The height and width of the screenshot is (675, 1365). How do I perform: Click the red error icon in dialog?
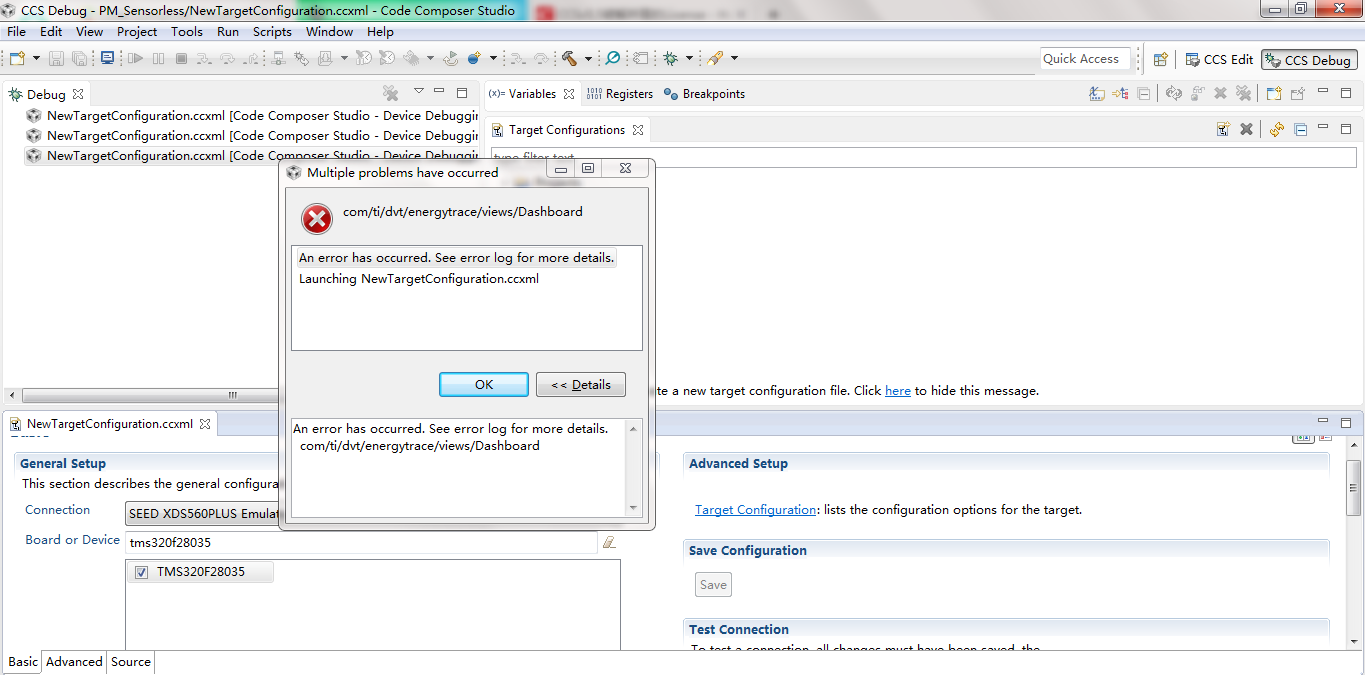click(317, 218)
